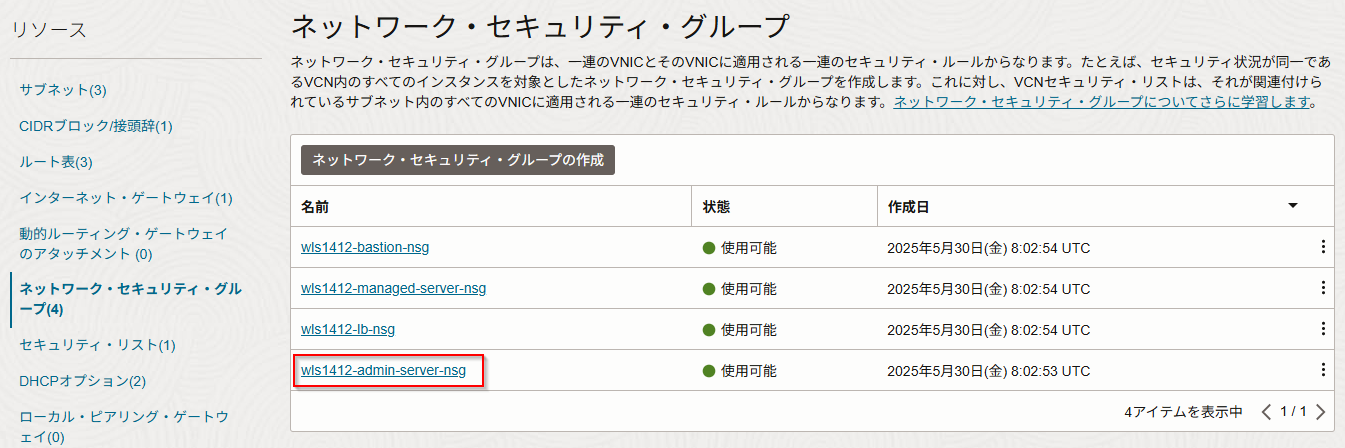Select CIDRブロック/接頭辞(1) in resources menu

point(96,126)
